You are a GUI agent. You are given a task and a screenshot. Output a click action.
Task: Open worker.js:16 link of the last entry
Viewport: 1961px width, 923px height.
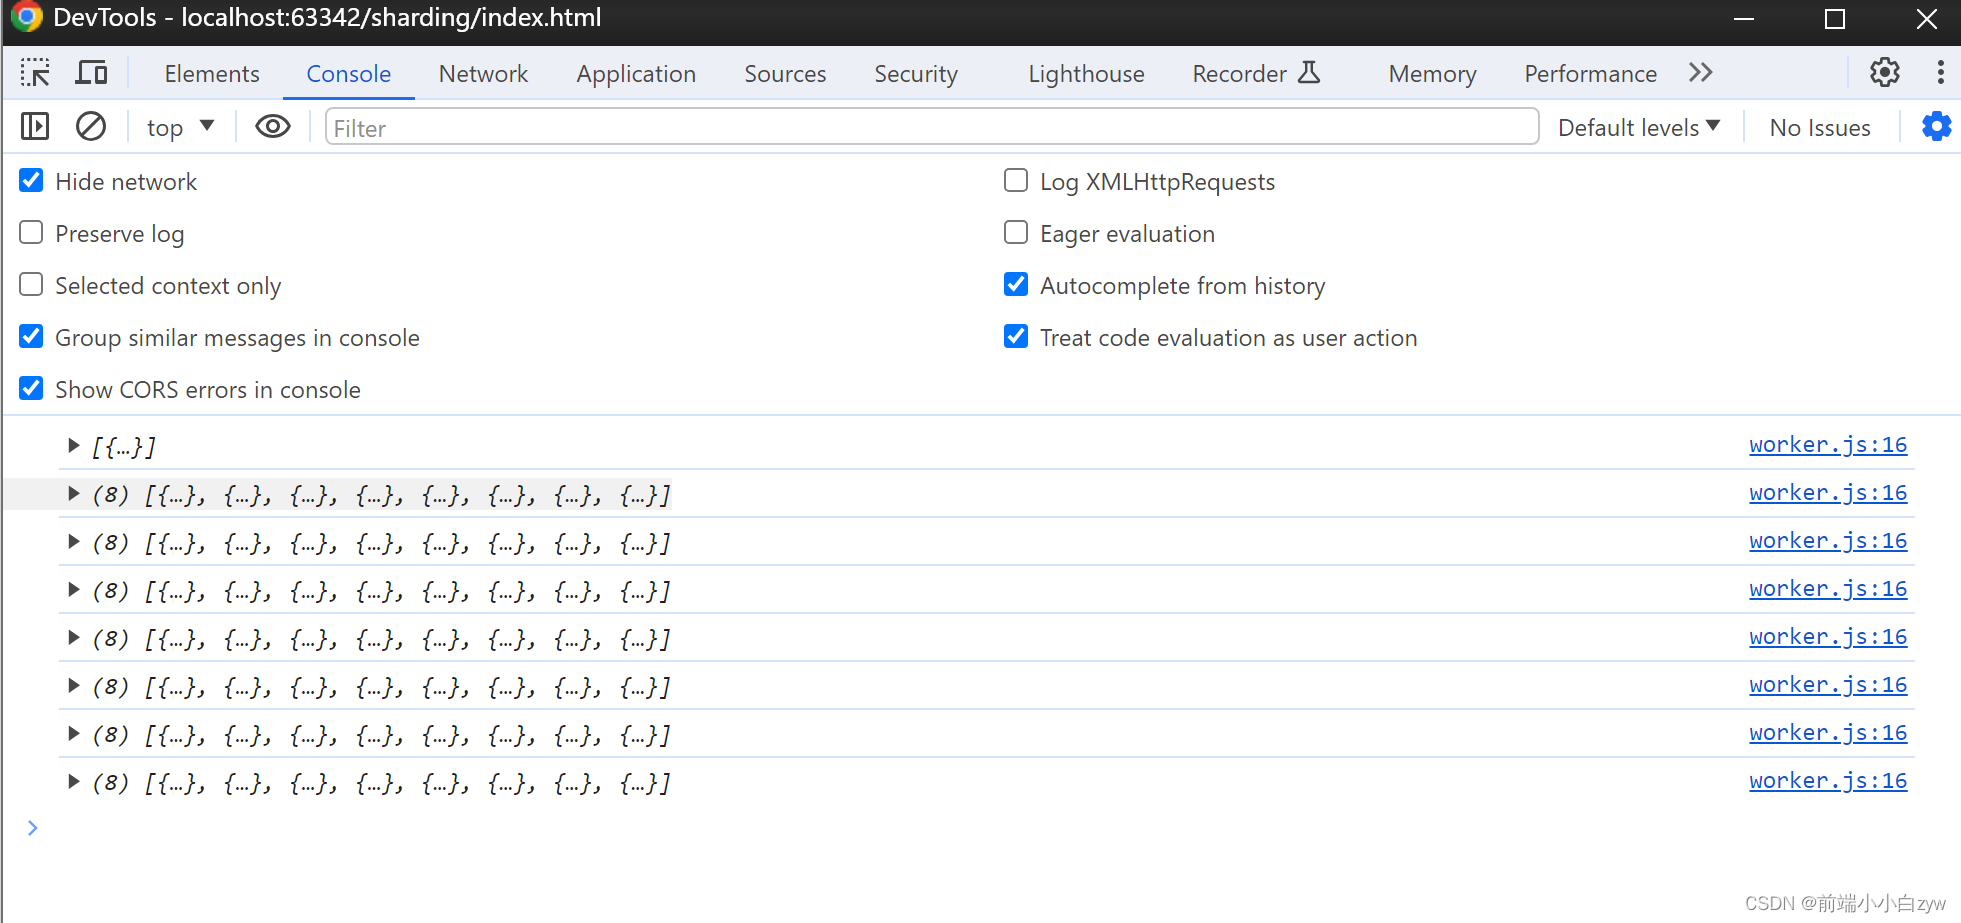click(x=1828, y=781)
